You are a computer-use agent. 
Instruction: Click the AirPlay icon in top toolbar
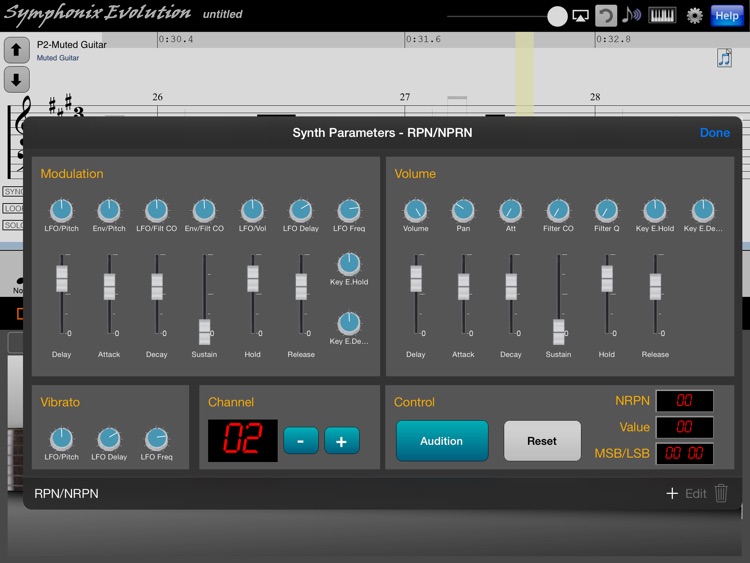coord(580,16)
